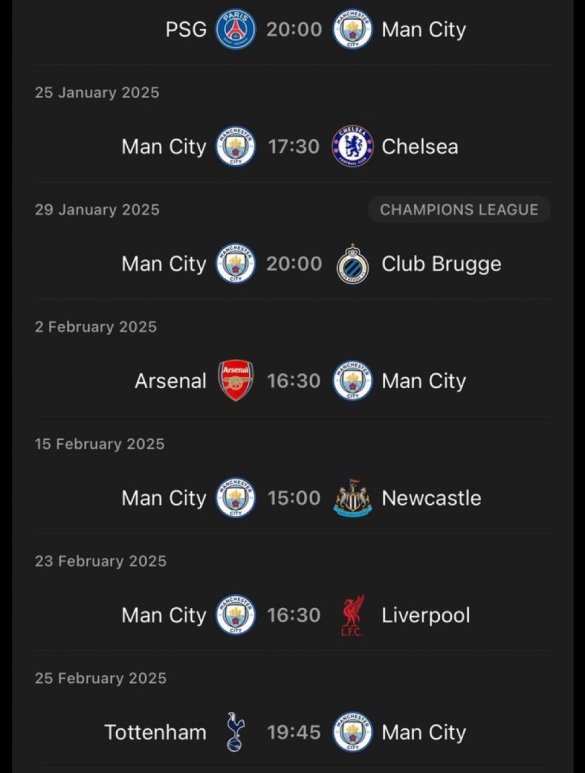Tap the Arsenal club crest
This screenshot has width=585, height=773.
tap(236, 381)
